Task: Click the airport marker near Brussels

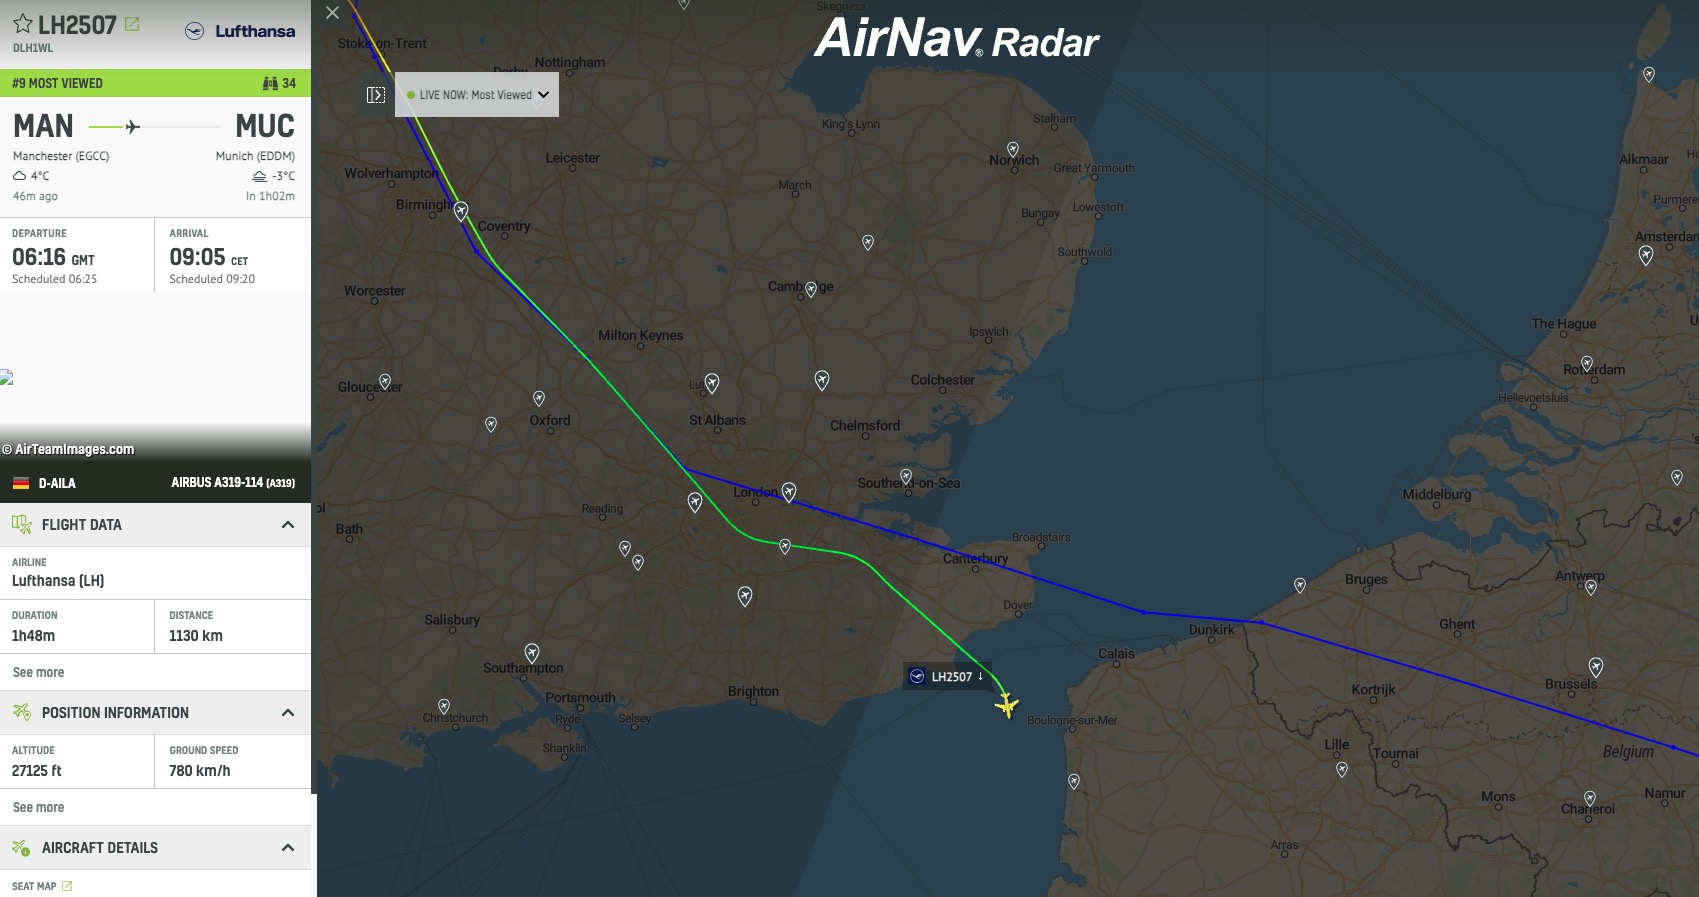Action: coord(1596,666)
